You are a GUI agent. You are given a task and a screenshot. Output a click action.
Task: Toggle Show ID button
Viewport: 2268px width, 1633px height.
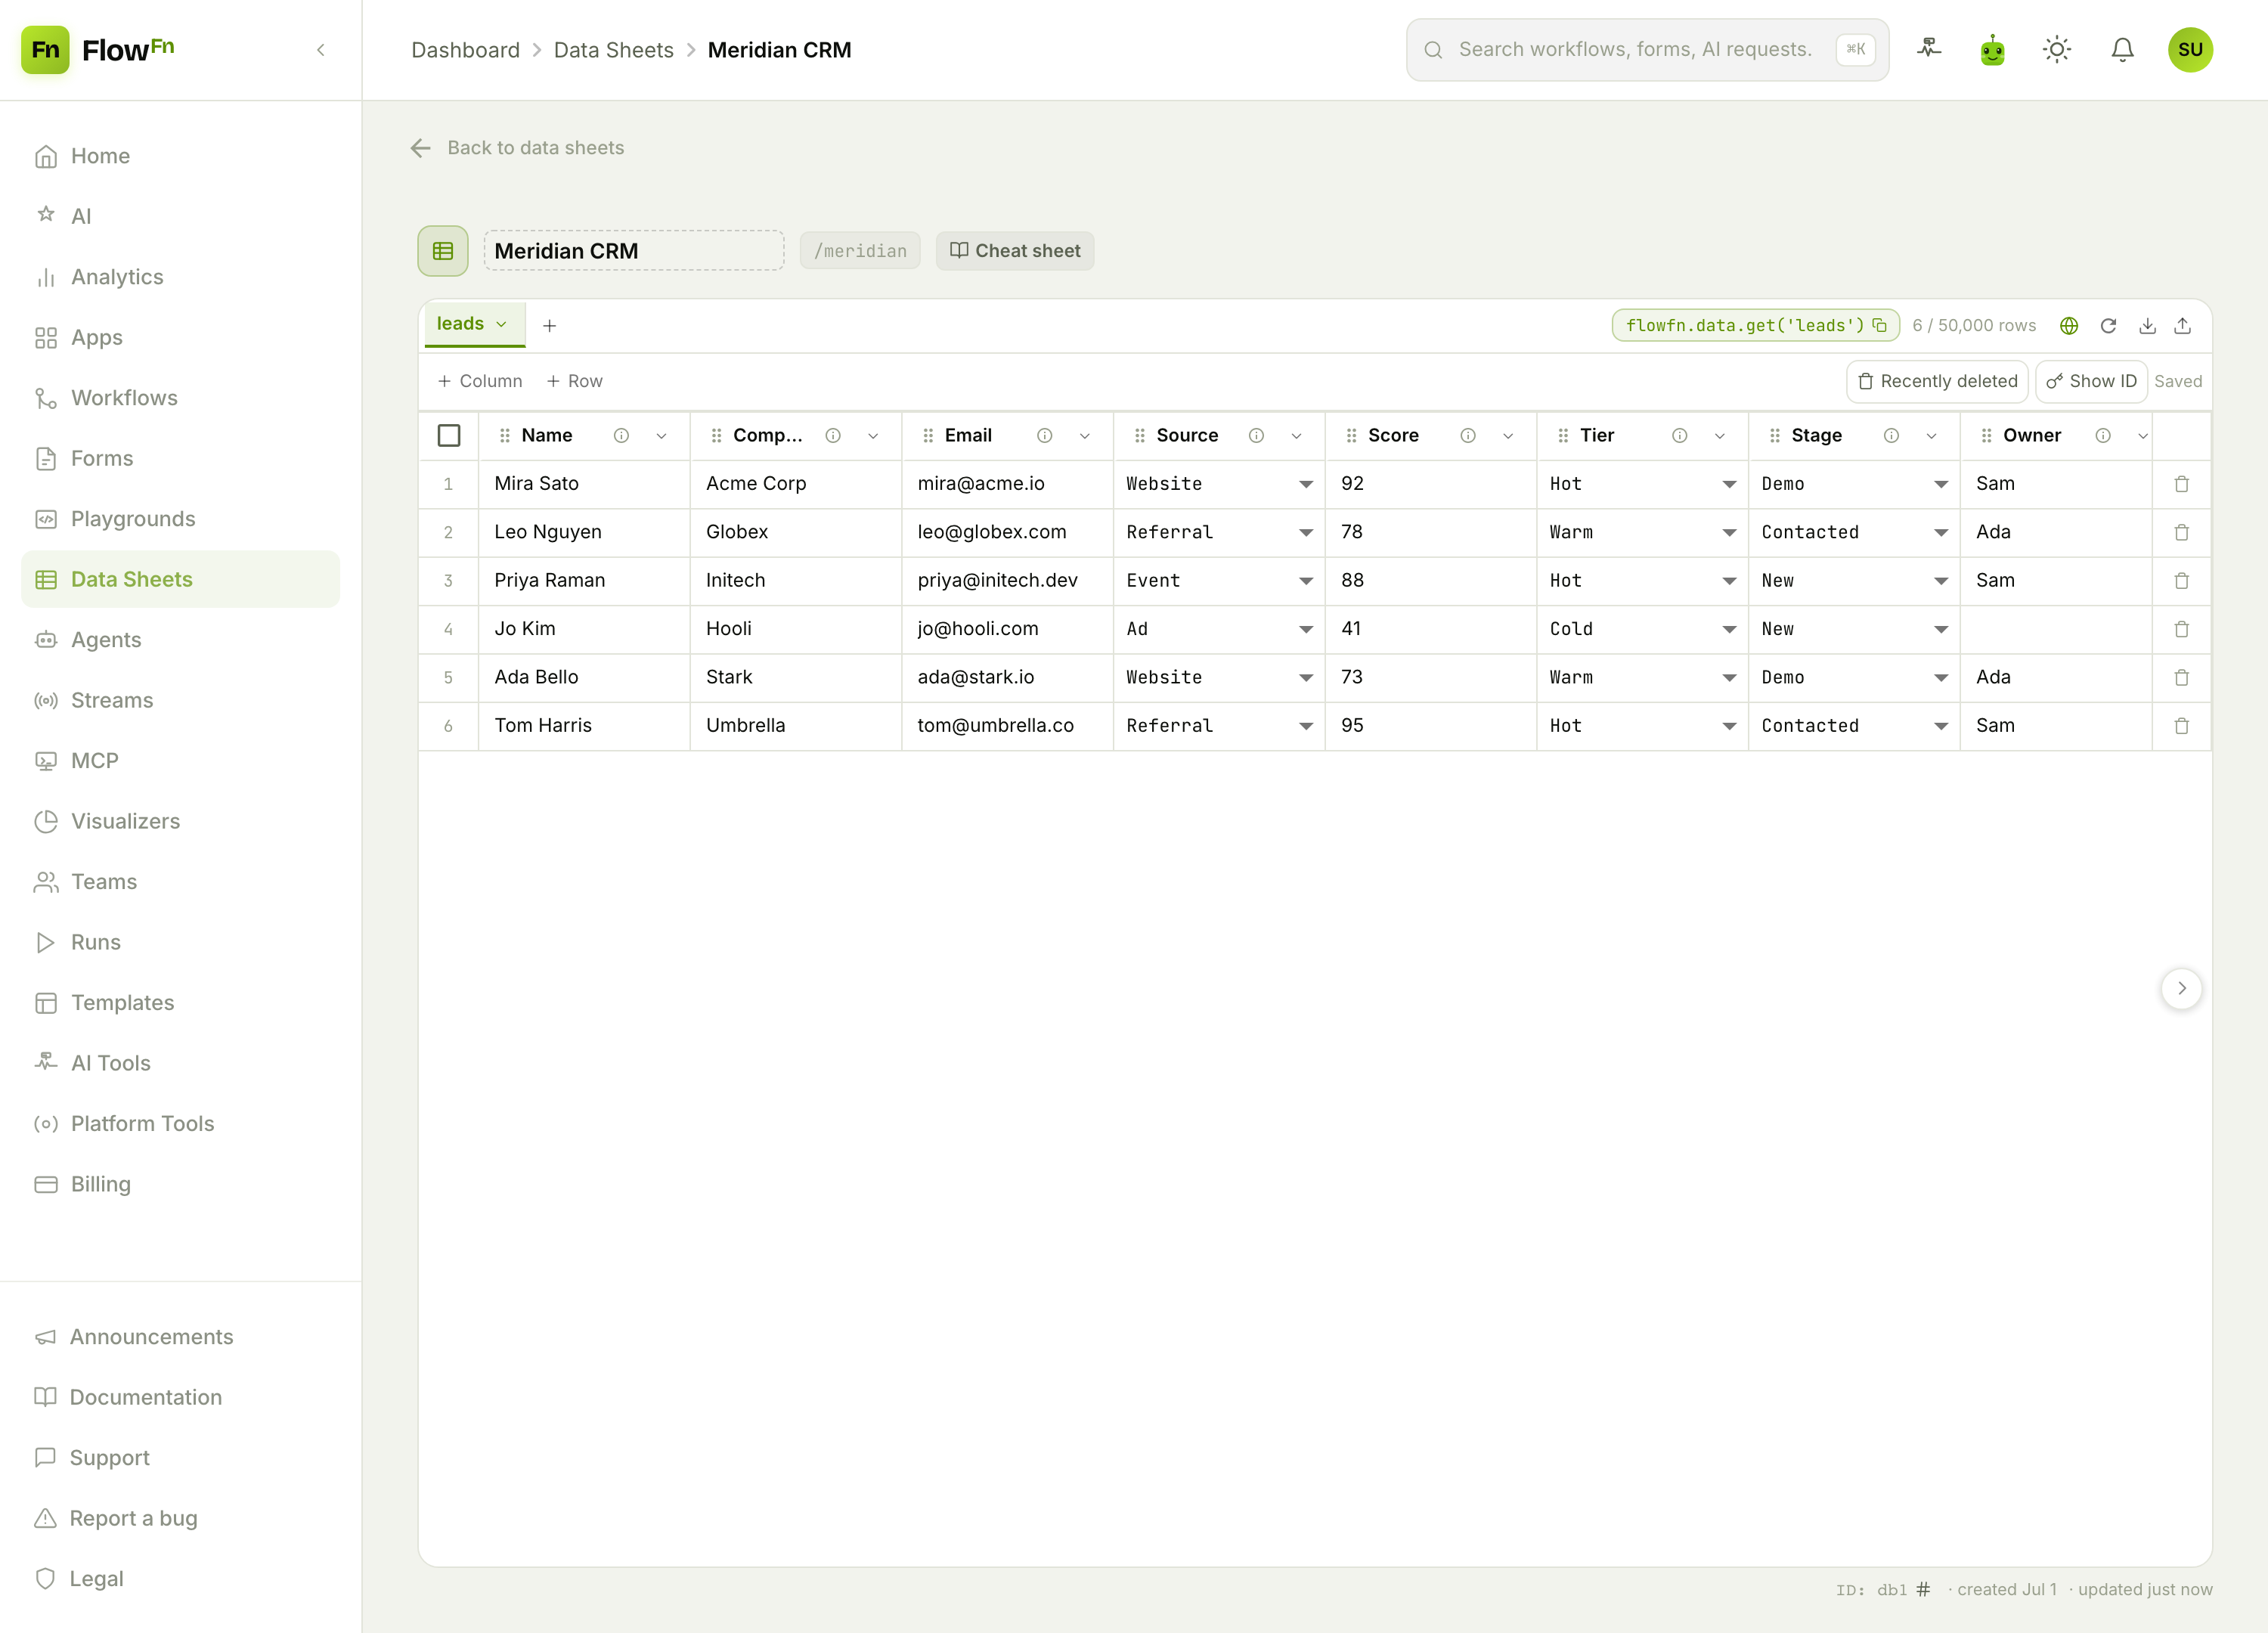click(2090, 381)
